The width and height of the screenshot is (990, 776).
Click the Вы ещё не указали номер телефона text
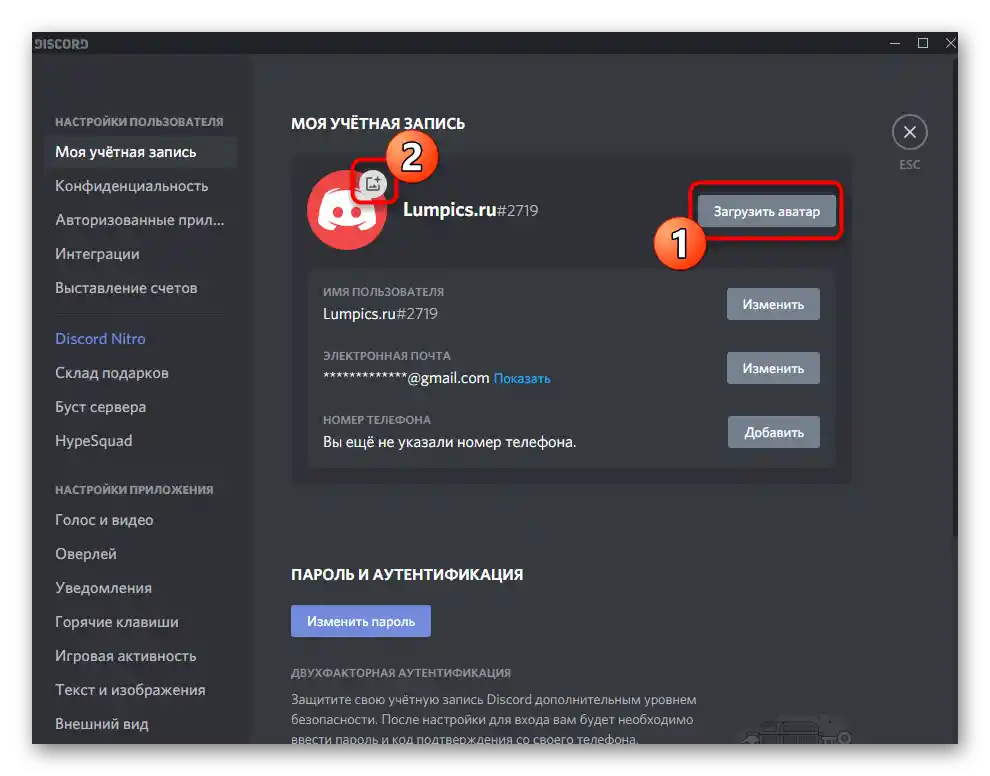click(450, 442)
